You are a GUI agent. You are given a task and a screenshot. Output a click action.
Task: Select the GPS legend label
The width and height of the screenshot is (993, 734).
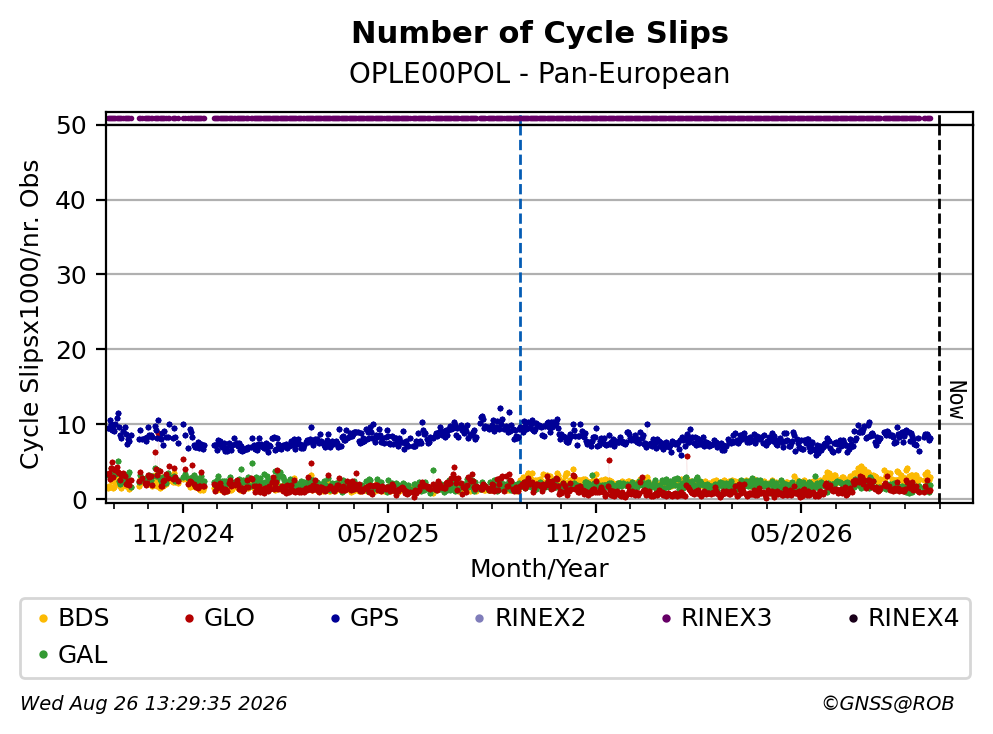(x=374, y=618)
